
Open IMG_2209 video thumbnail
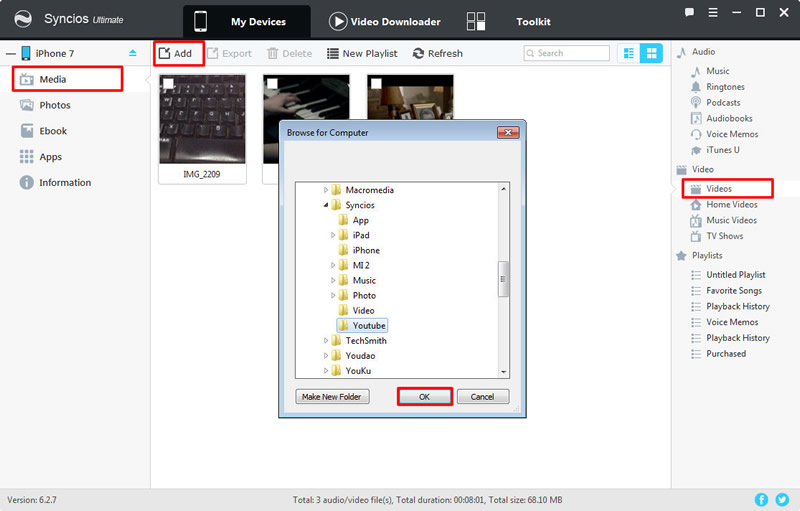click(202, 119)
